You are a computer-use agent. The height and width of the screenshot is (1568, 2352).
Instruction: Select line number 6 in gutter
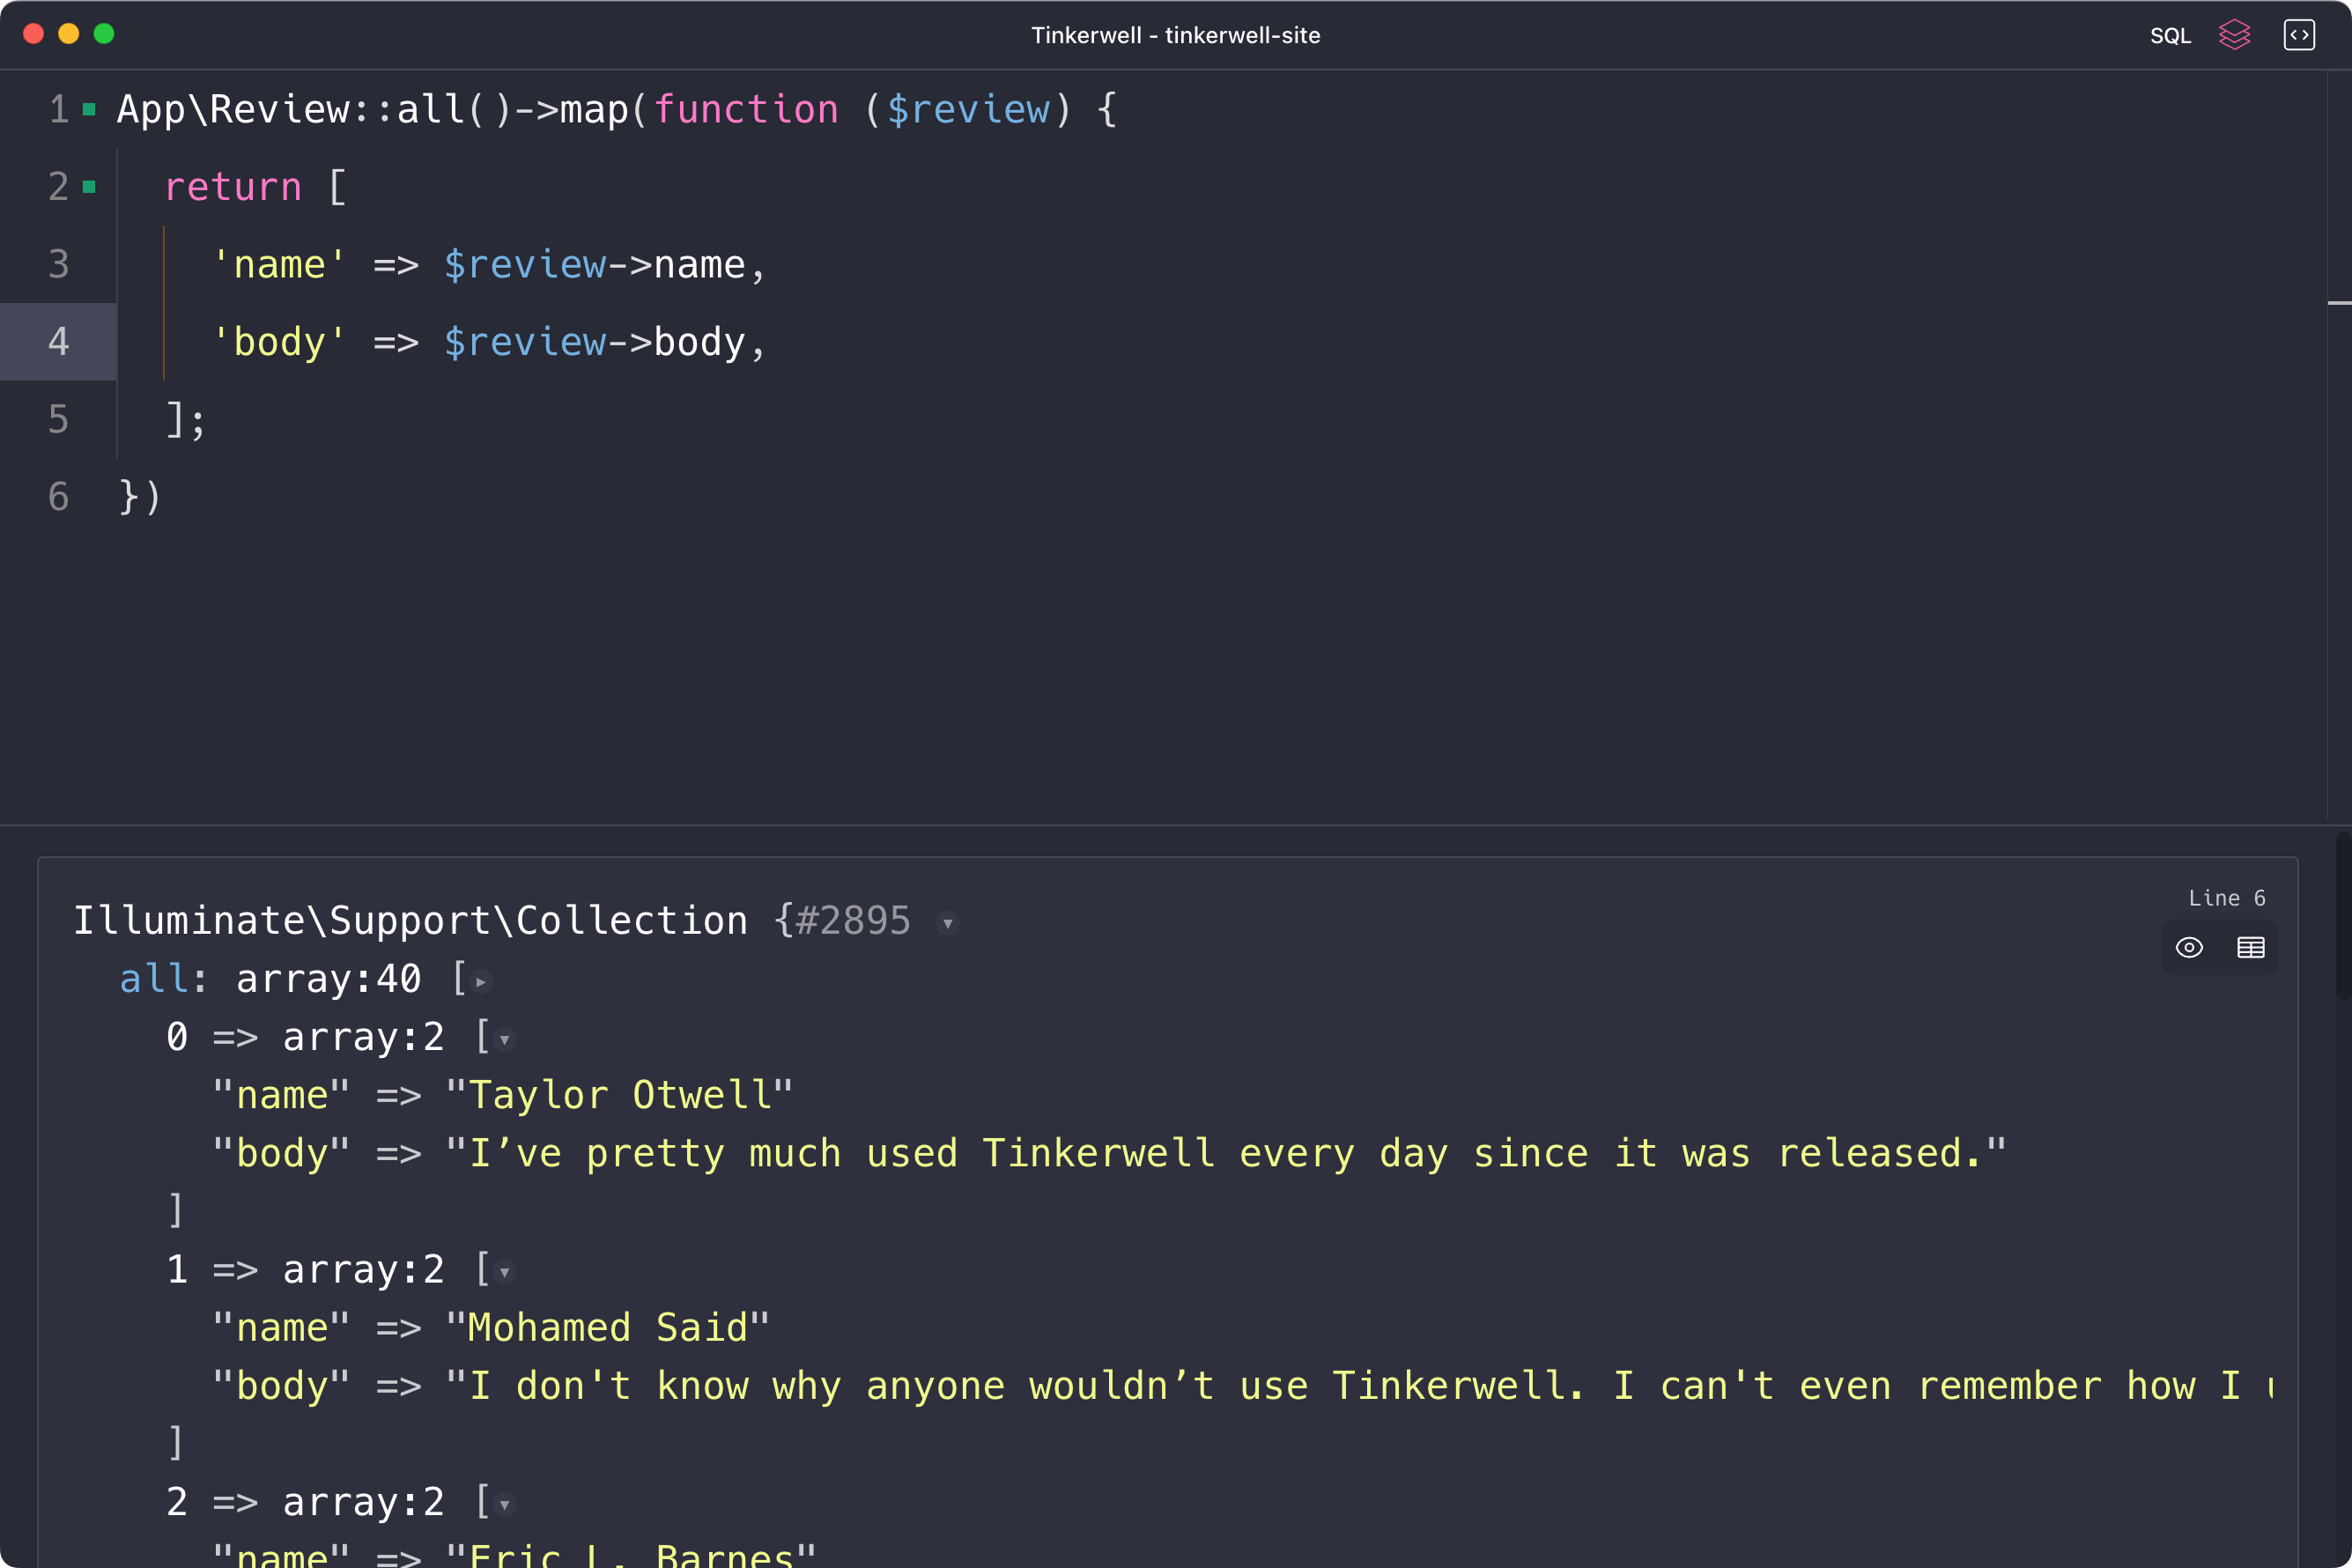tap(58, 496)
